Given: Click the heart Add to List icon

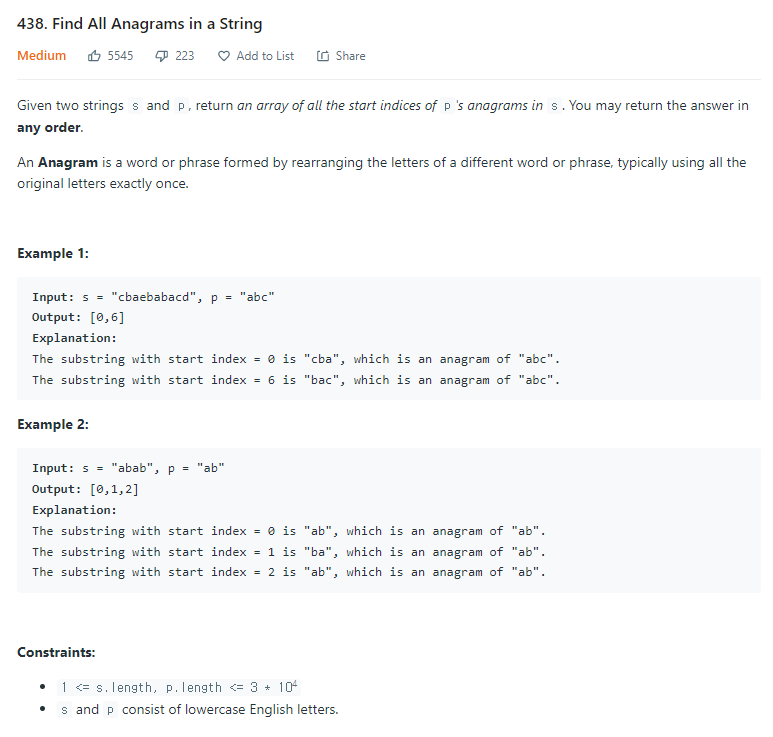Looking at the screenshot, I should (x=224, y=56).
